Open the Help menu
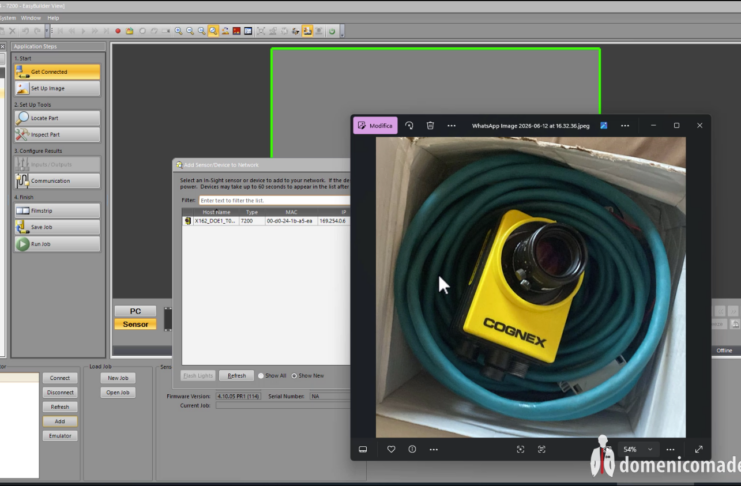The image size is (741, 486). (x=53, y=18)
